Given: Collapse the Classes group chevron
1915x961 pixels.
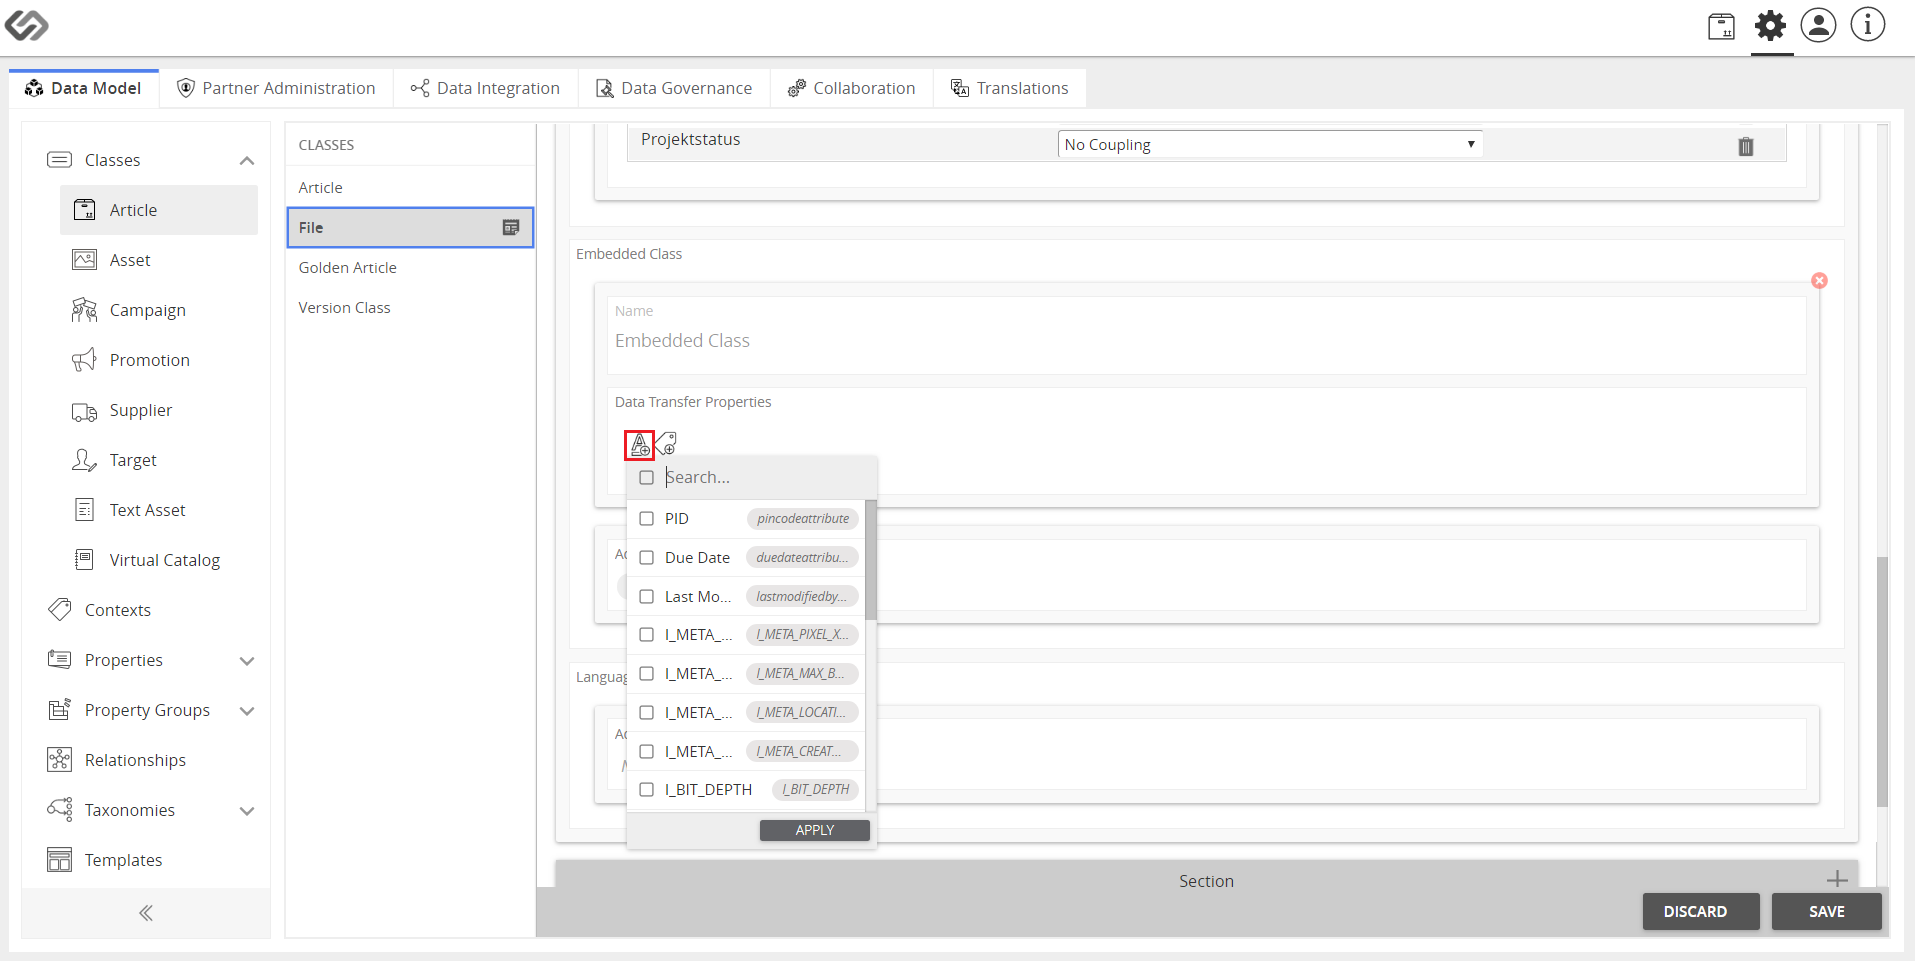Looking at the screenshot, I should coord(247,161).
